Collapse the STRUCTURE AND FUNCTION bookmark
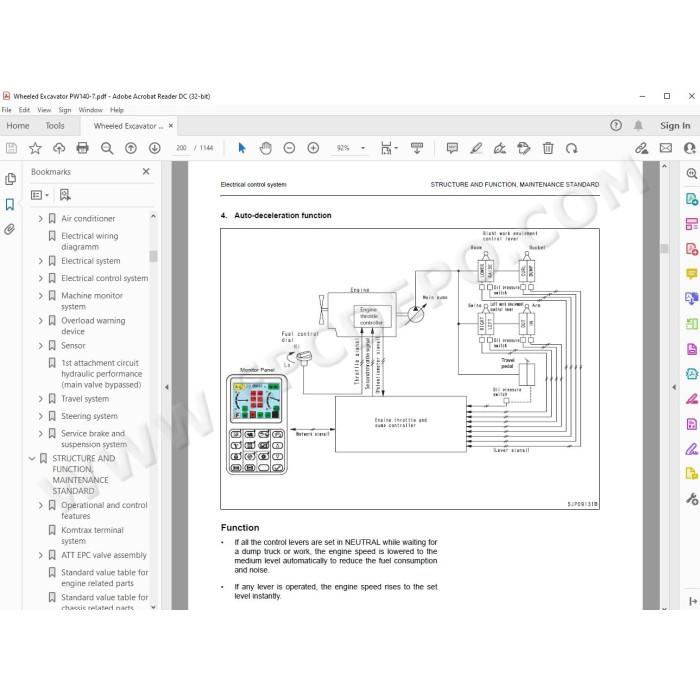The image size is (700, 700). [x=32, y=458]
